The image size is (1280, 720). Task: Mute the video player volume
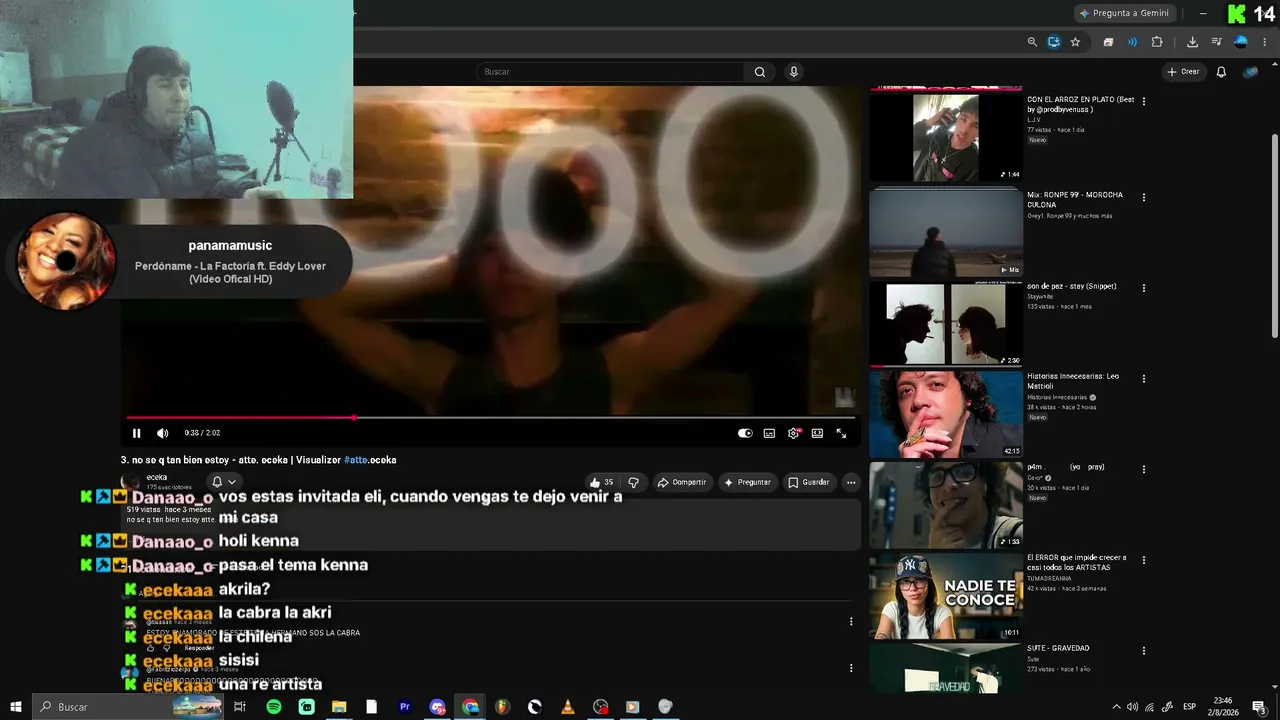pyautogui.click(x=162, y=433)
